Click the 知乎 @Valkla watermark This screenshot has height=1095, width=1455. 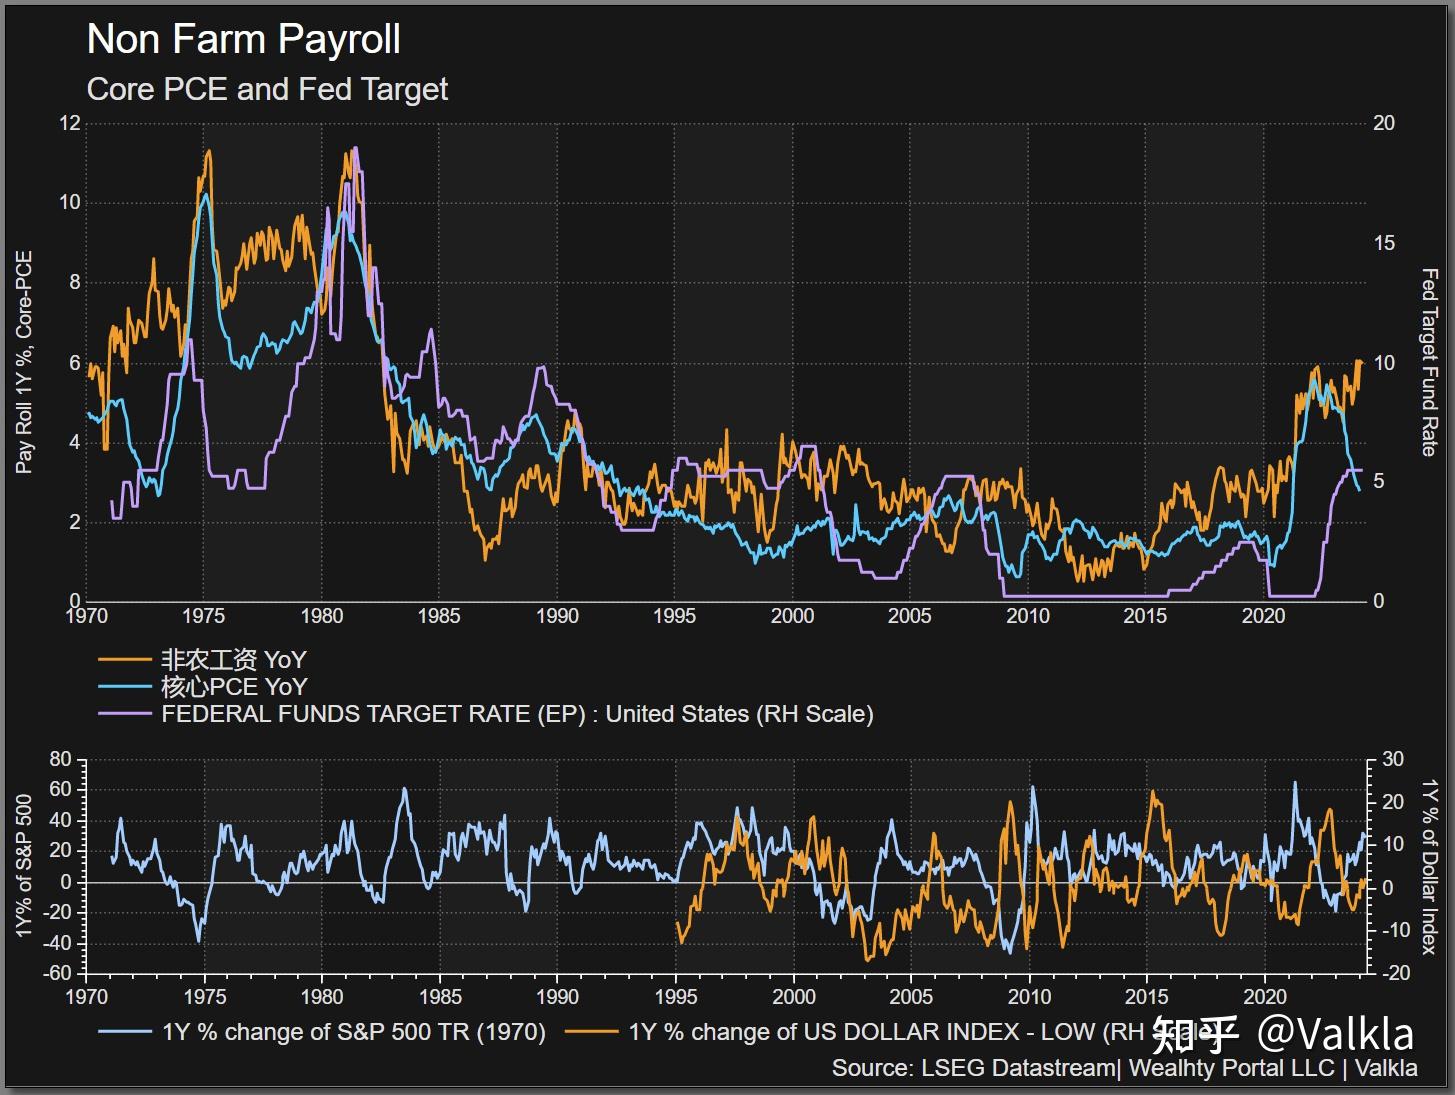click(x=1284, y=1034)
